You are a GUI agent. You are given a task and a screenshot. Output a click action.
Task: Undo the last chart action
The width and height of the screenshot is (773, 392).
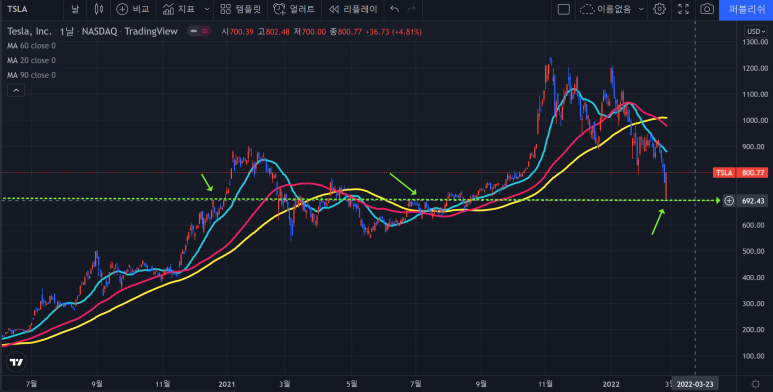(394, 9)
